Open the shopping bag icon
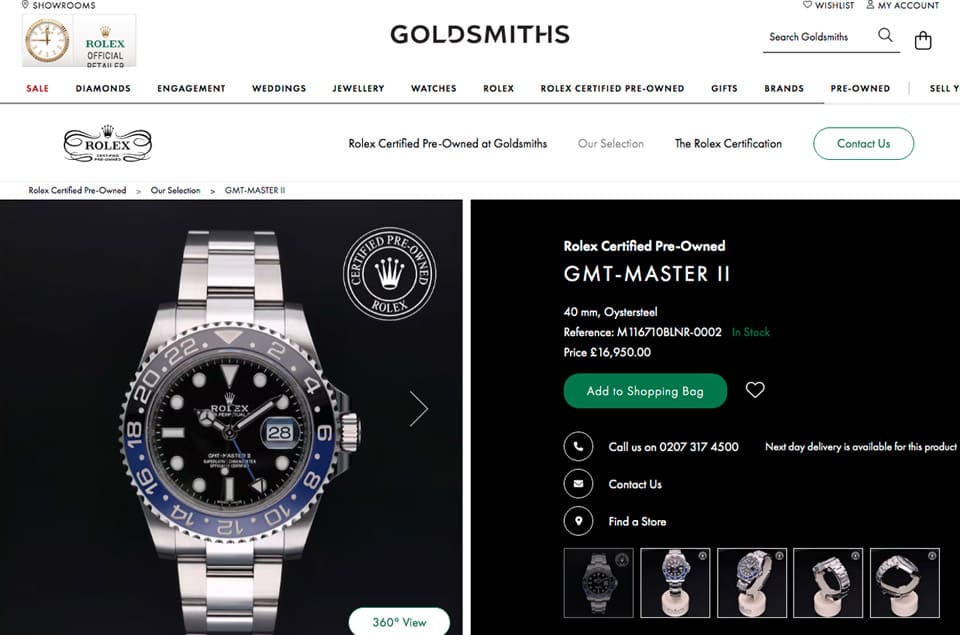 (923, 40)
